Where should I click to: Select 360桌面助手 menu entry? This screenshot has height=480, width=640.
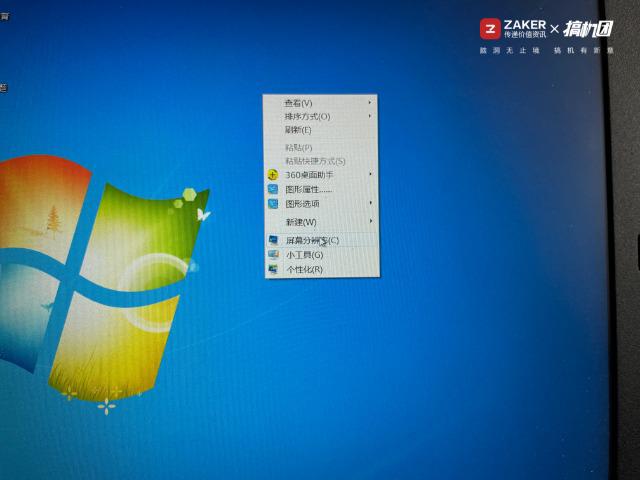point(320,175)
